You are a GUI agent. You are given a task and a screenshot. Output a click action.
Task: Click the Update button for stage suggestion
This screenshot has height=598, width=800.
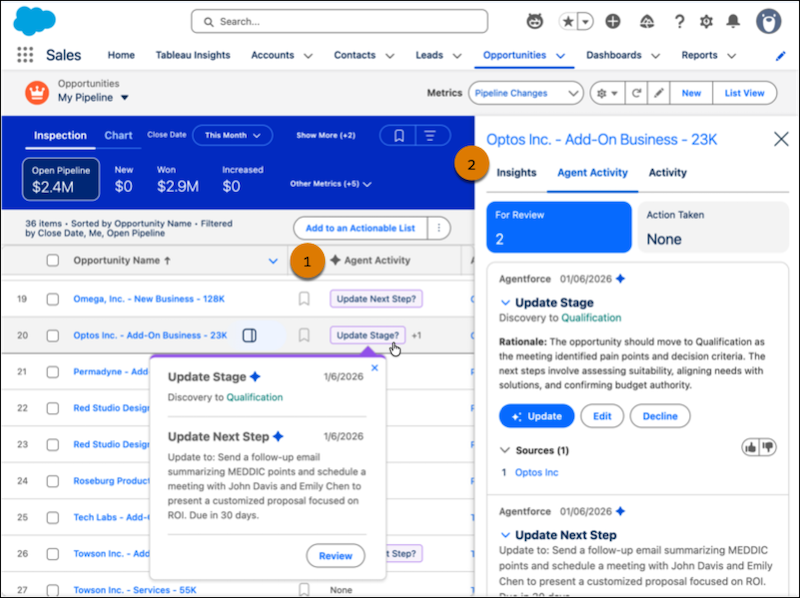pos(537,416)
